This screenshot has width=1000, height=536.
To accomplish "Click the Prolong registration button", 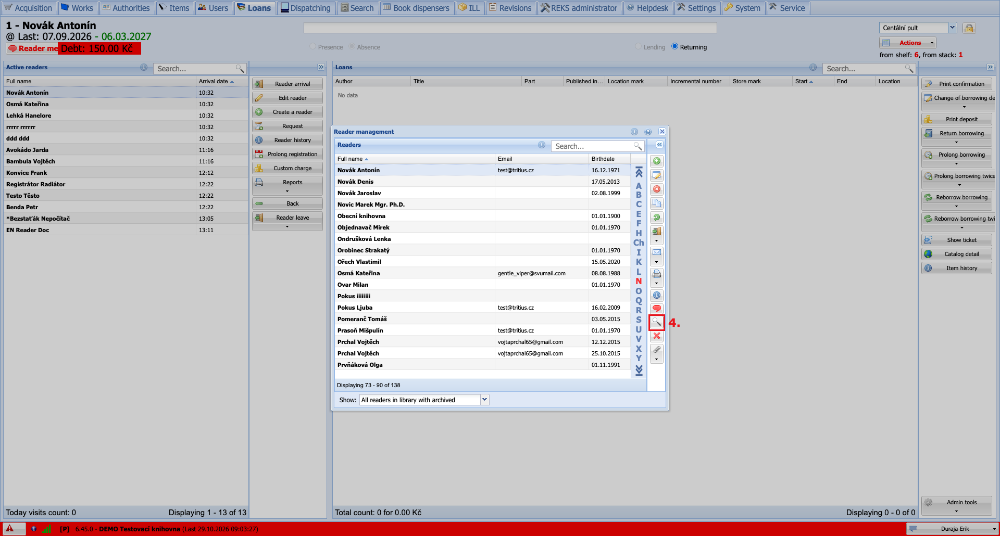I will [x=288, y=154].
